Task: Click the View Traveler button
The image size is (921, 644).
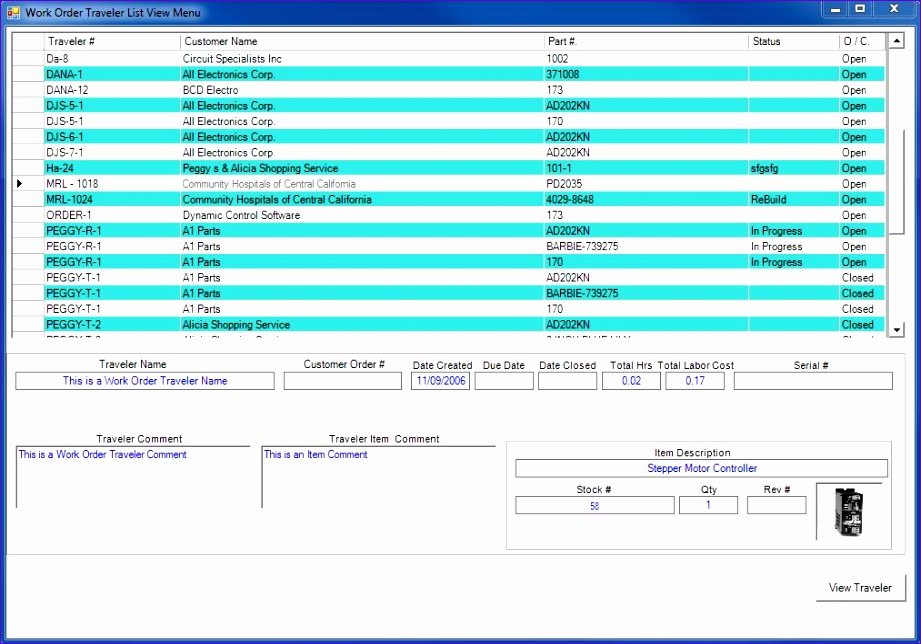Action: click(x=860, y=588)
